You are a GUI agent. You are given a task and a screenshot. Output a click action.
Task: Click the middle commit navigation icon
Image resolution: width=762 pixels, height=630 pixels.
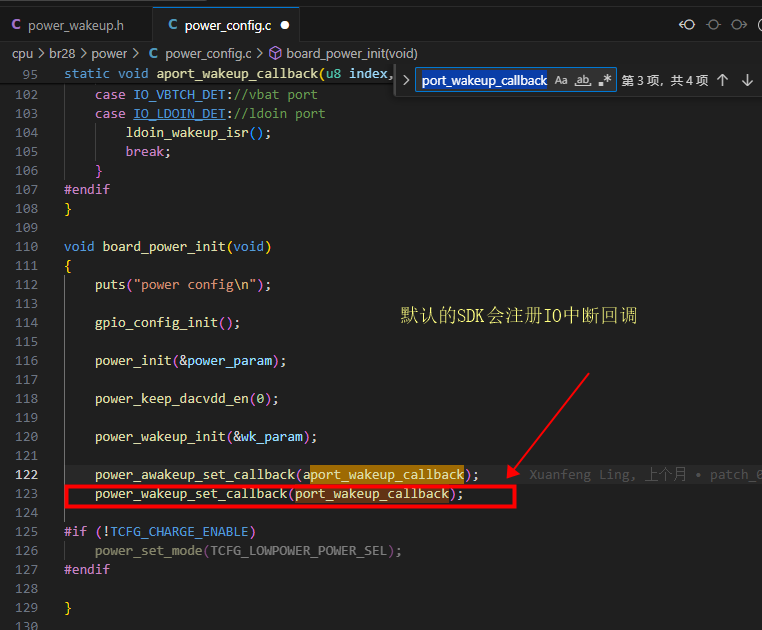[x=713, y=25]
